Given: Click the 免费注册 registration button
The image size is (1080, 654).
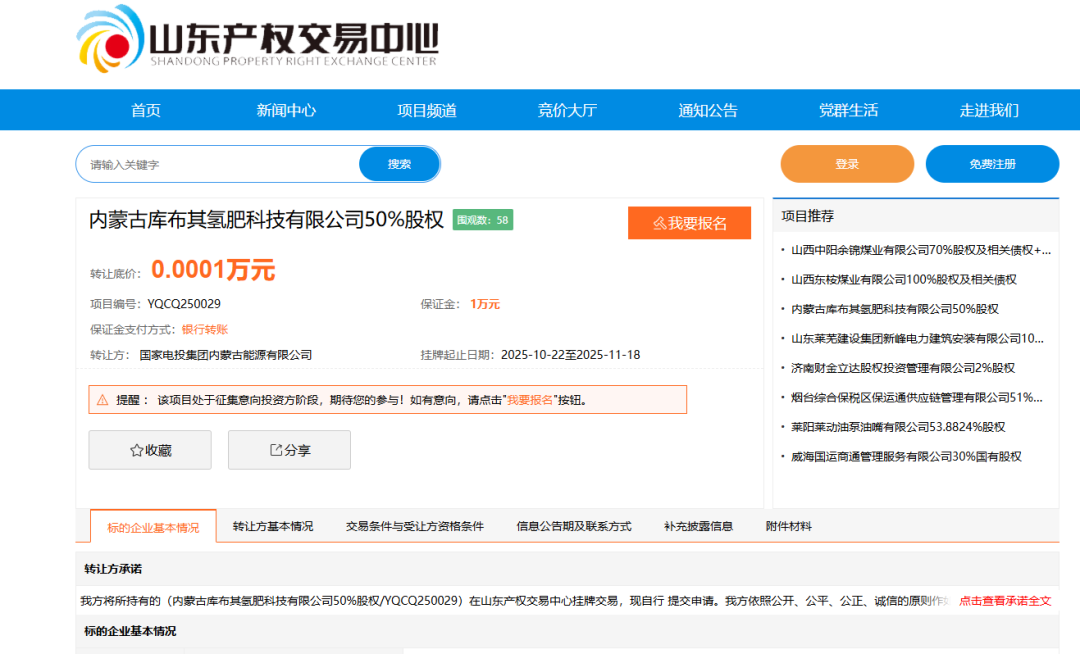Looking at the screenshot, I should (992, 163).
